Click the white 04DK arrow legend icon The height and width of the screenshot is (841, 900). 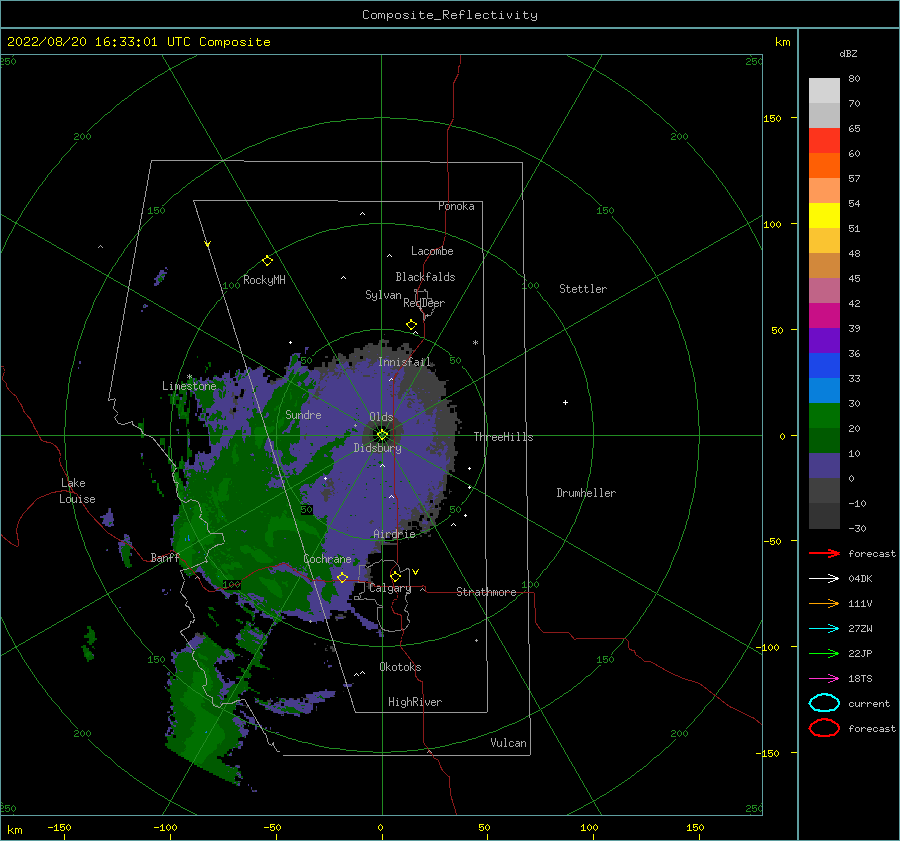click(824, 578)
